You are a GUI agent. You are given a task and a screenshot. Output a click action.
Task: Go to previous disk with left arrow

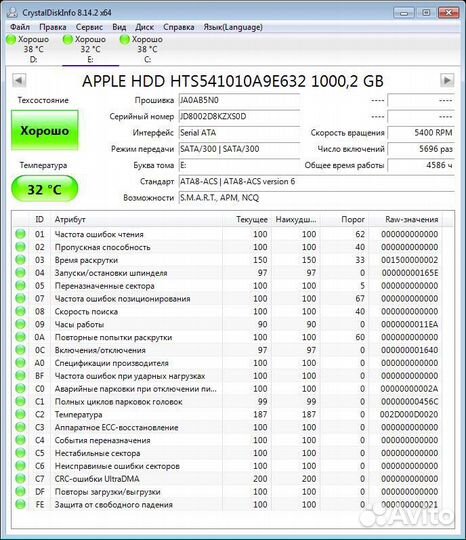coord(19,81)
